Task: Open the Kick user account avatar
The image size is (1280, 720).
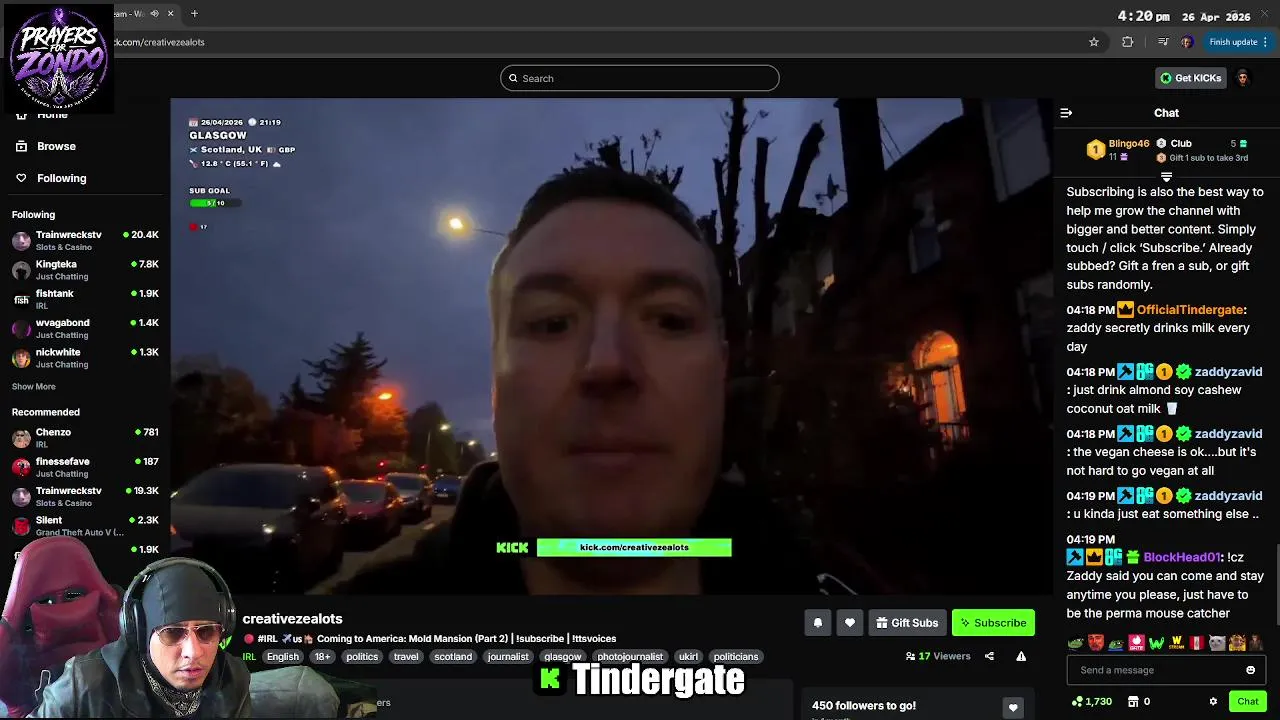Action: click(1243, 78)
